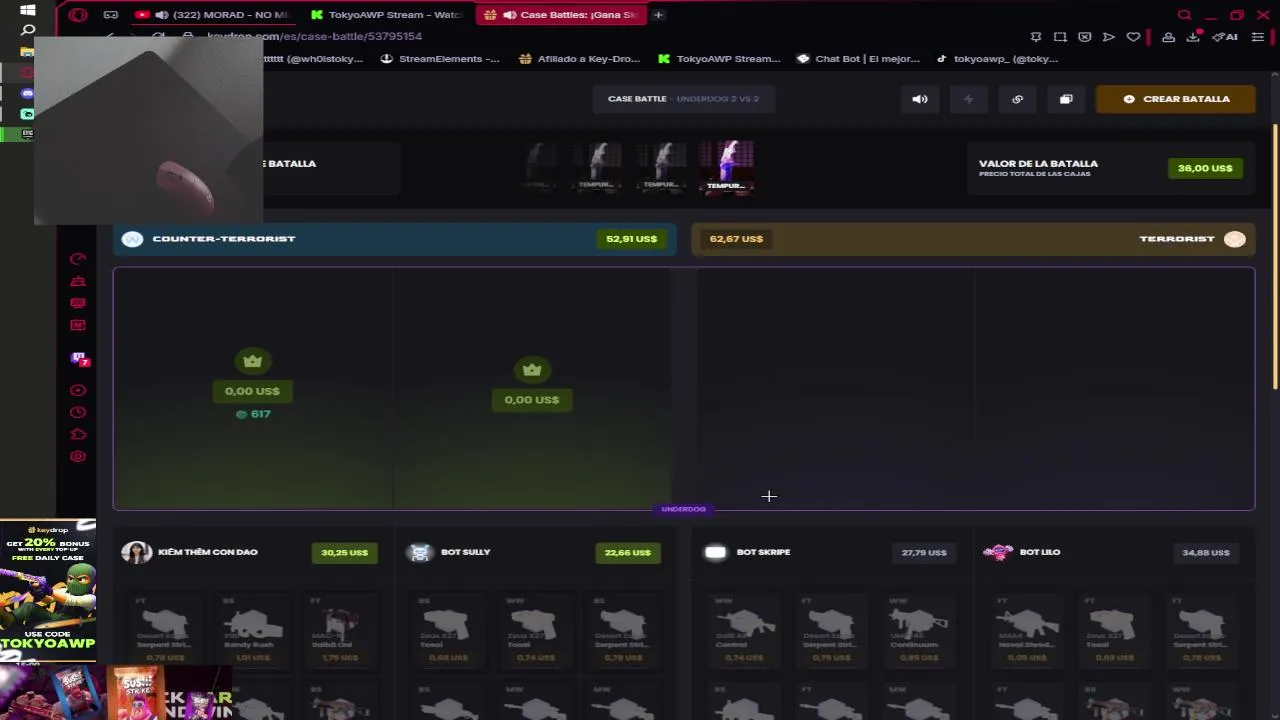
Task: Select the highlighted purple case thumbnail
Action: 726,166
